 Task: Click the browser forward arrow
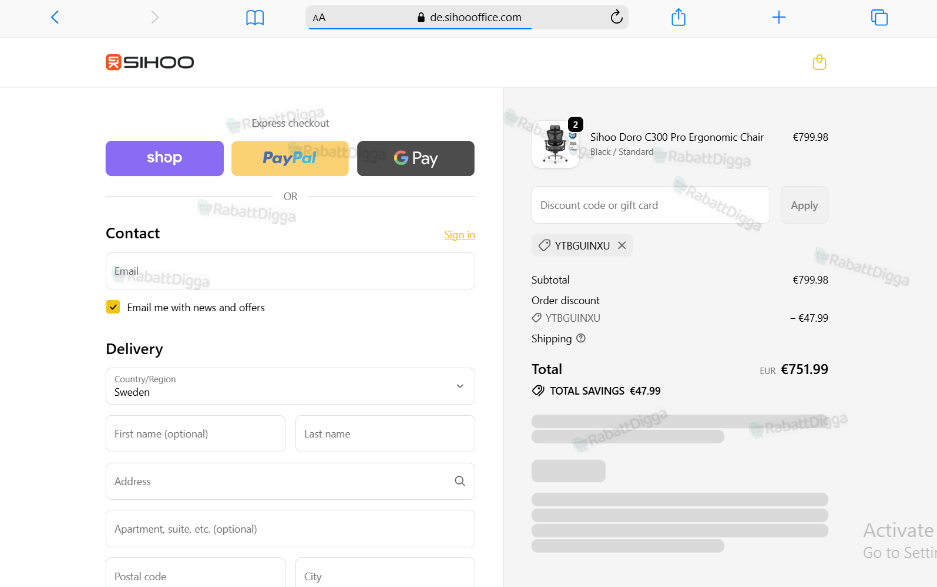[155, 17]
